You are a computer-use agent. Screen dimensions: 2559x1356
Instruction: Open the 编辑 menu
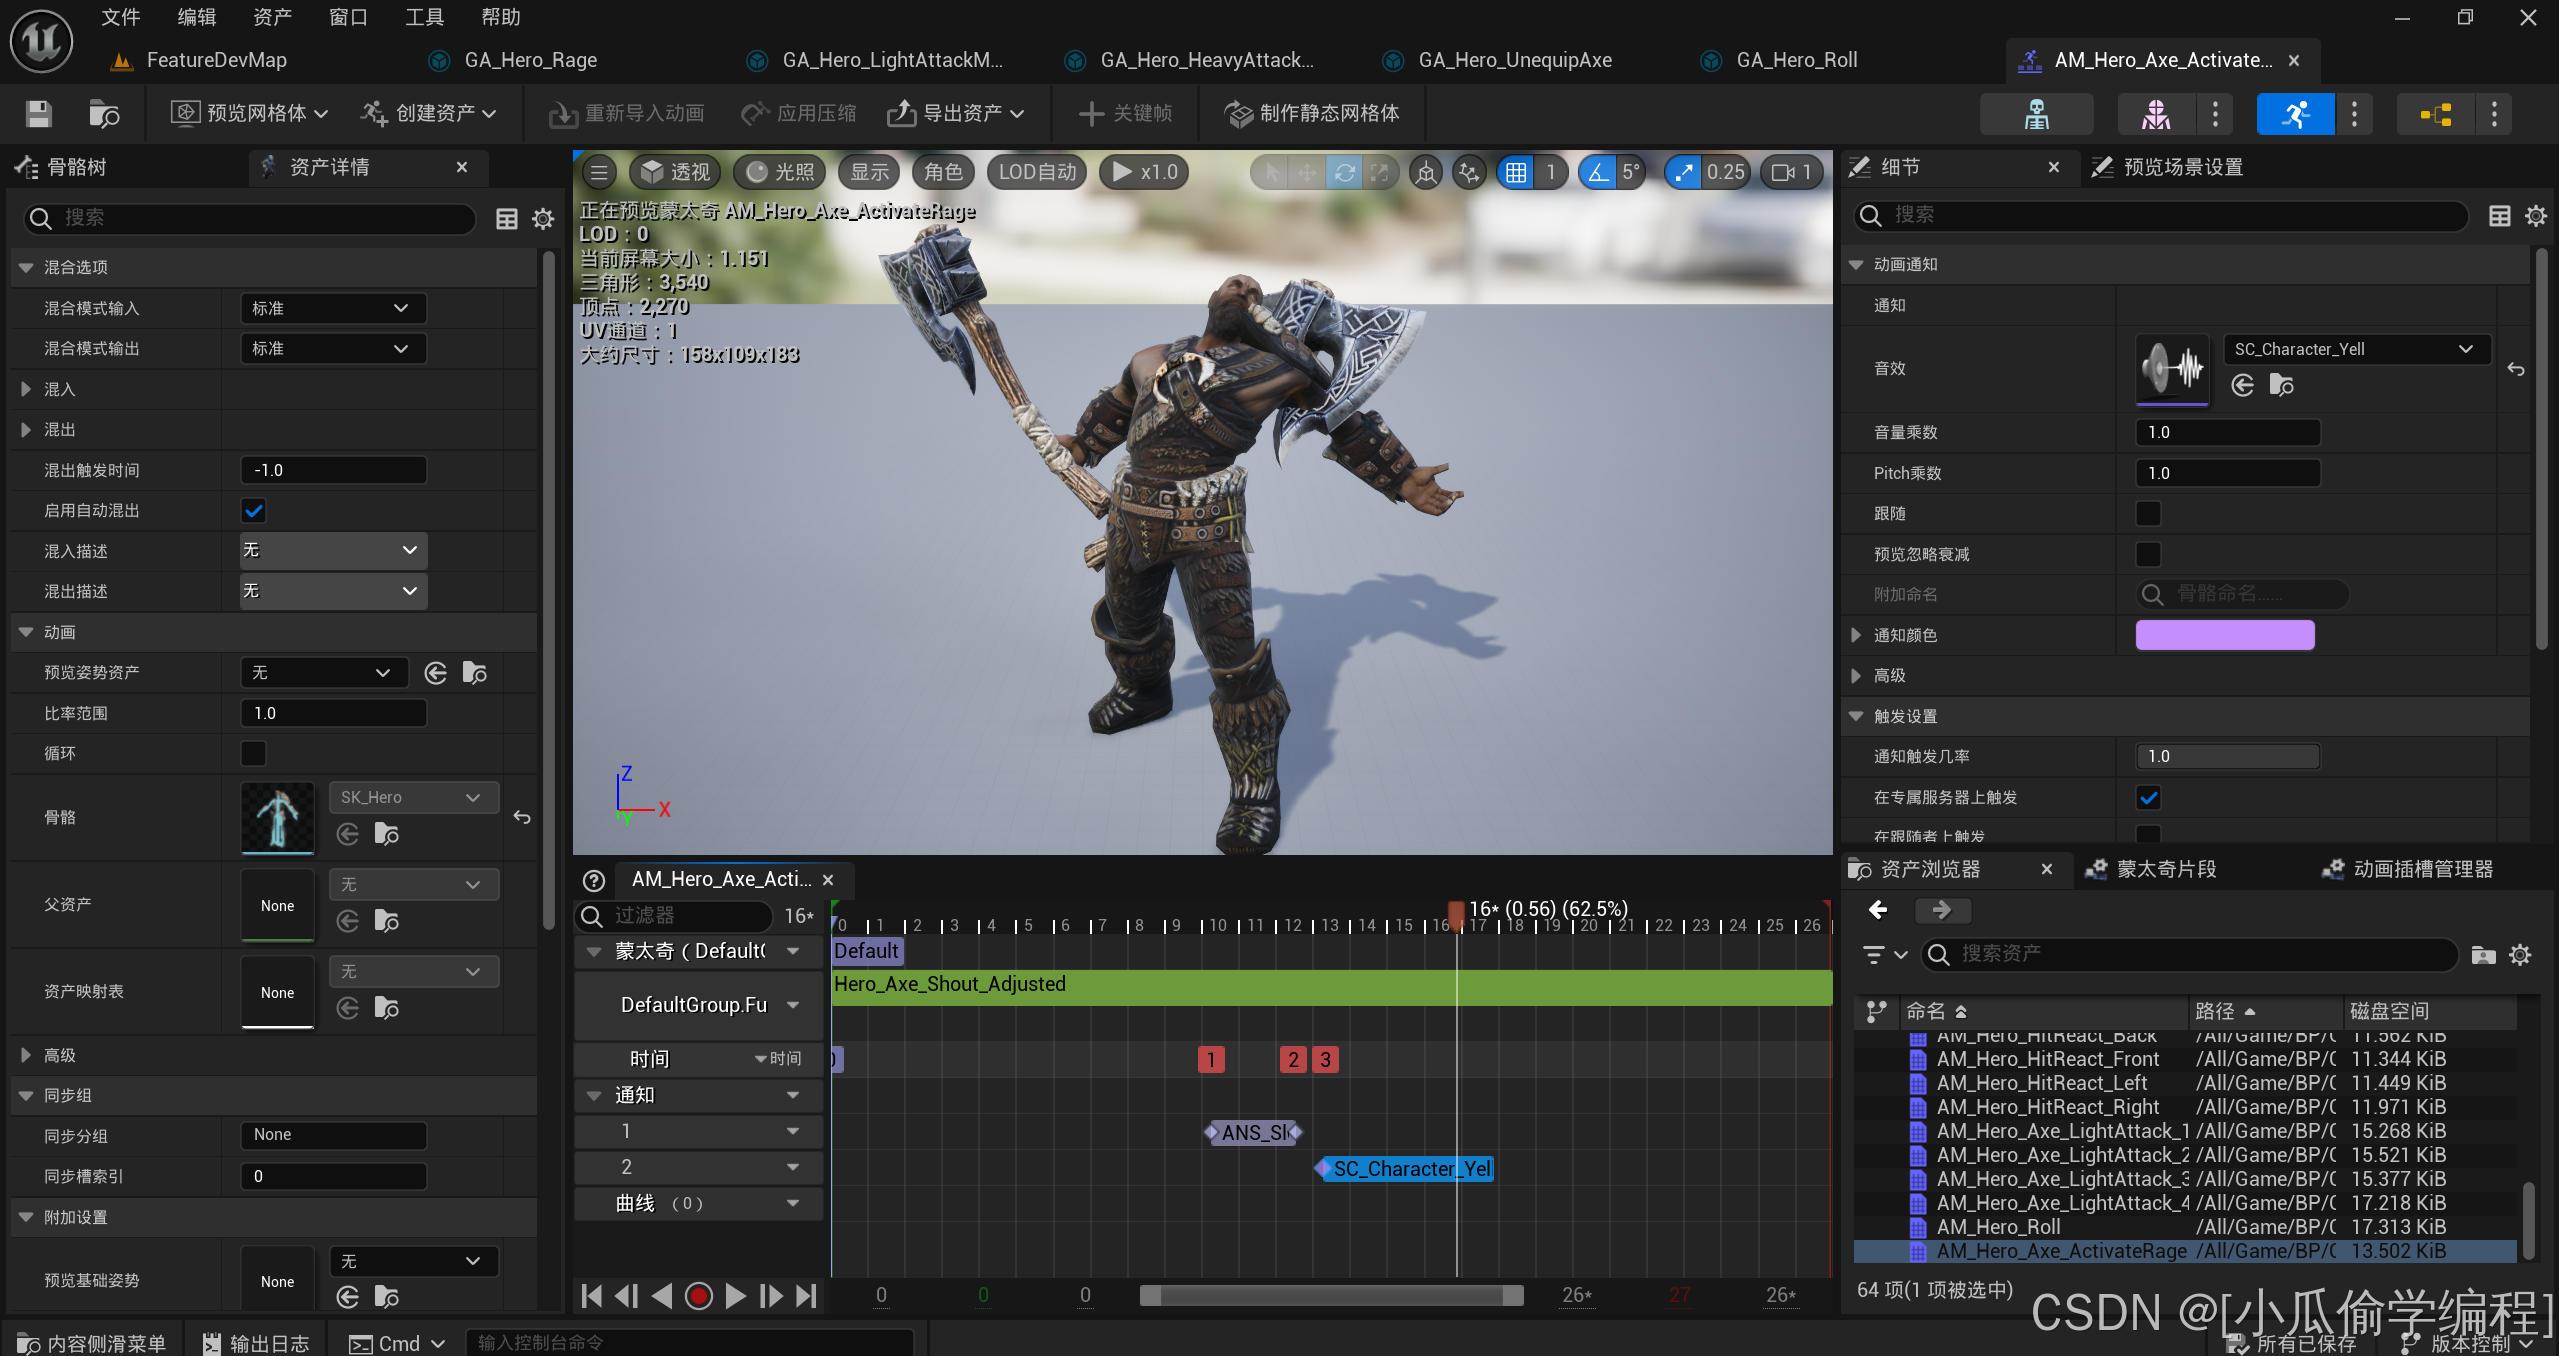[x=197, y=17]
